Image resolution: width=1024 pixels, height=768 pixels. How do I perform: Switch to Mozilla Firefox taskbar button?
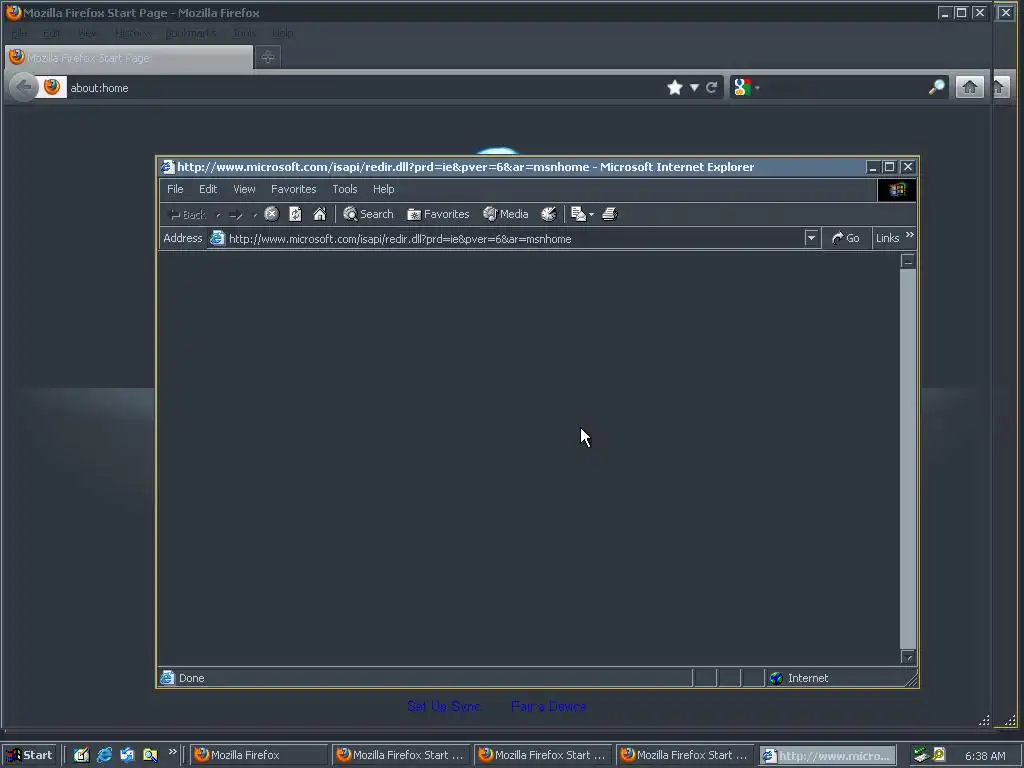(x=259, y=755)
